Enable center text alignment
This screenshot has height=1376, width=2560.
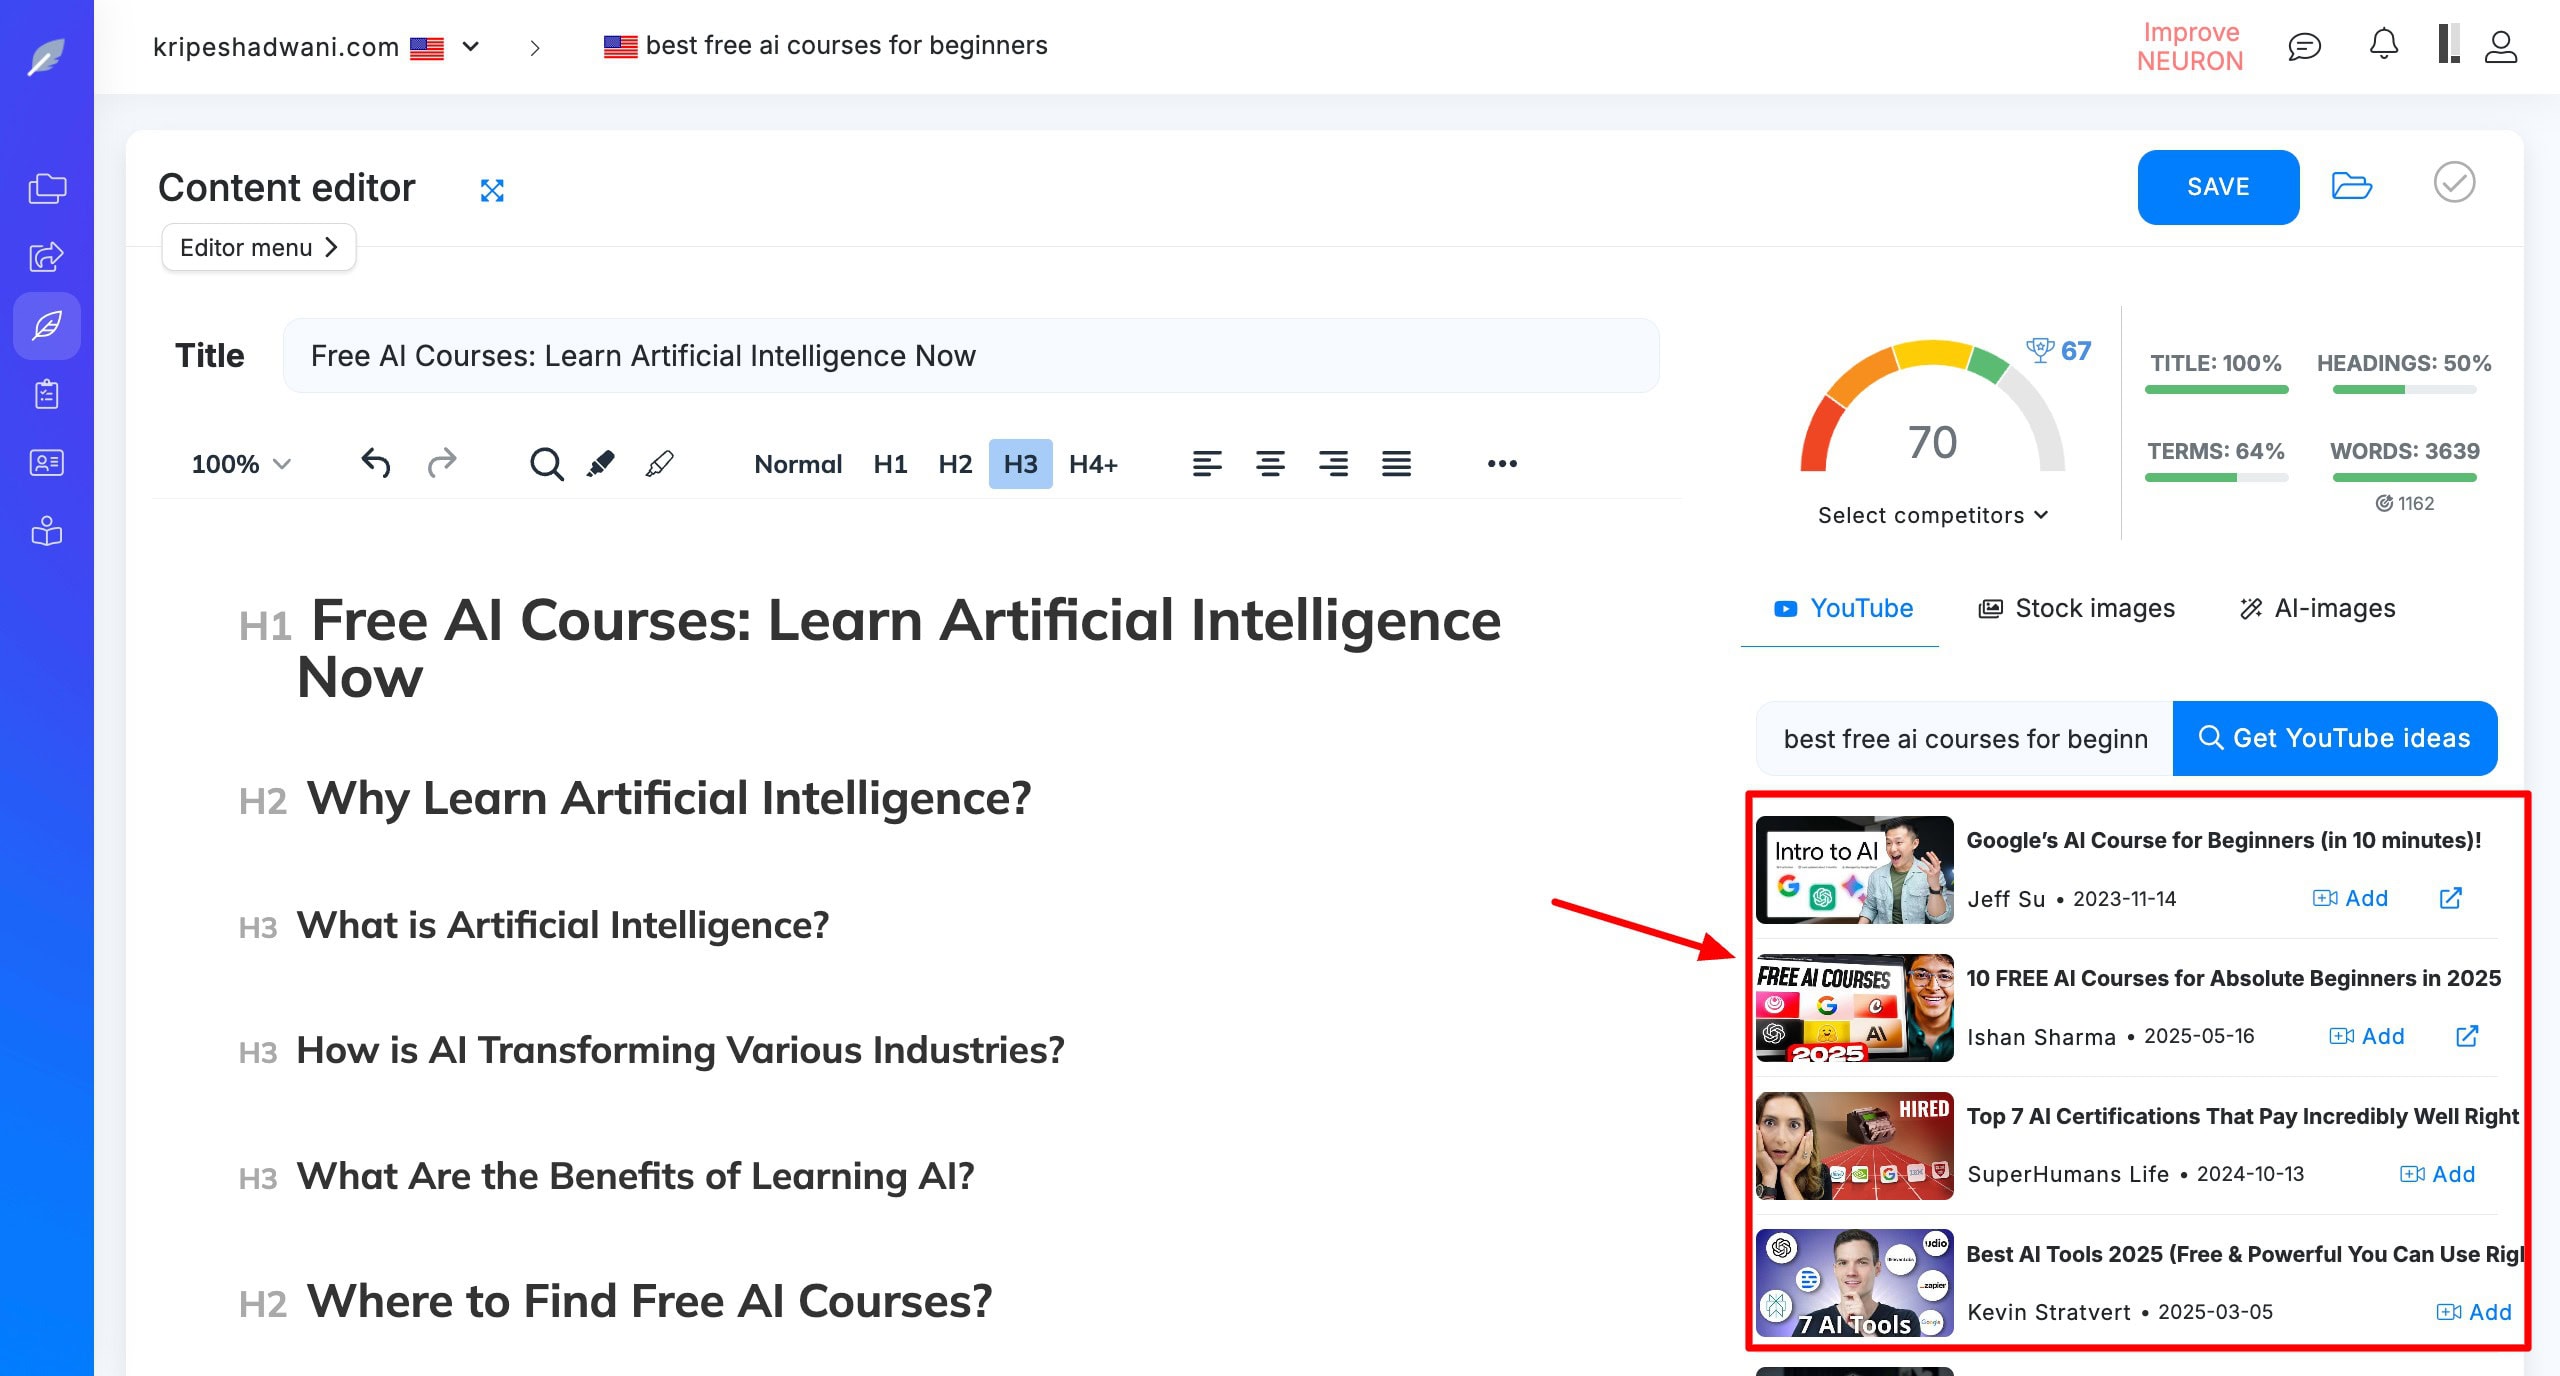click(1270, 463)
